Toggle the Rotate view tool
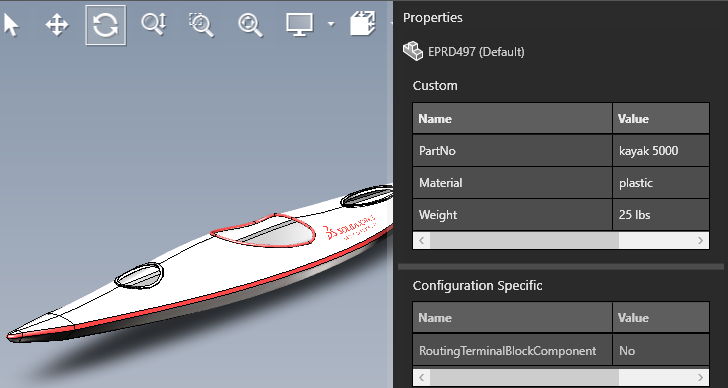 tap(105, 25)
